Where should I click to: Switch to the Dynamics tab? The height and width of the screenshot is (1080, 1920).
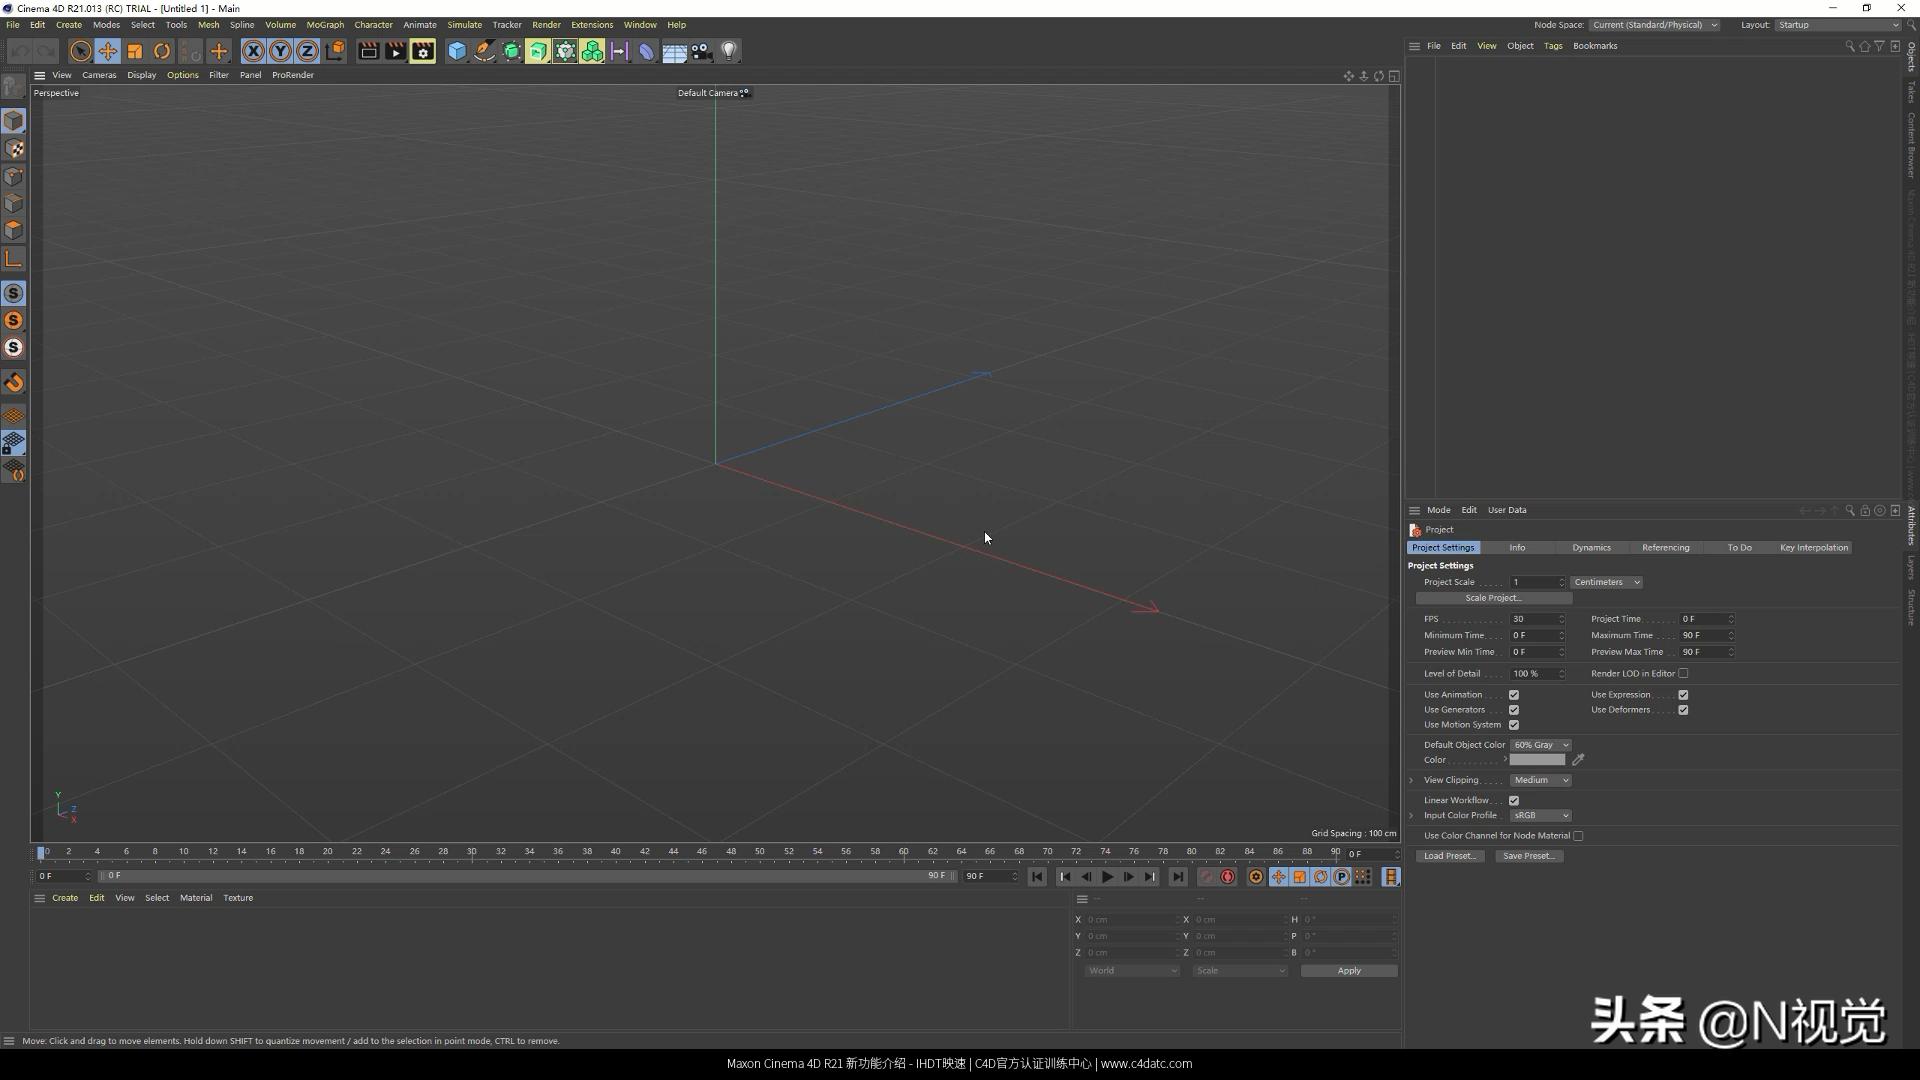coord(1591,548)
